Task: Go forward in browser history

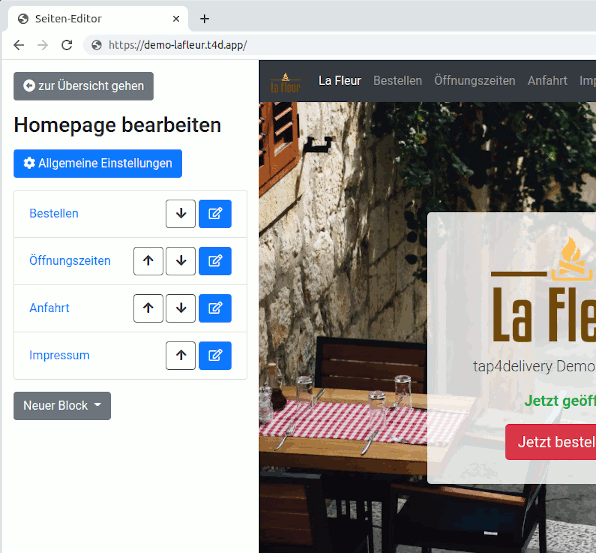Action: (43, 45)
